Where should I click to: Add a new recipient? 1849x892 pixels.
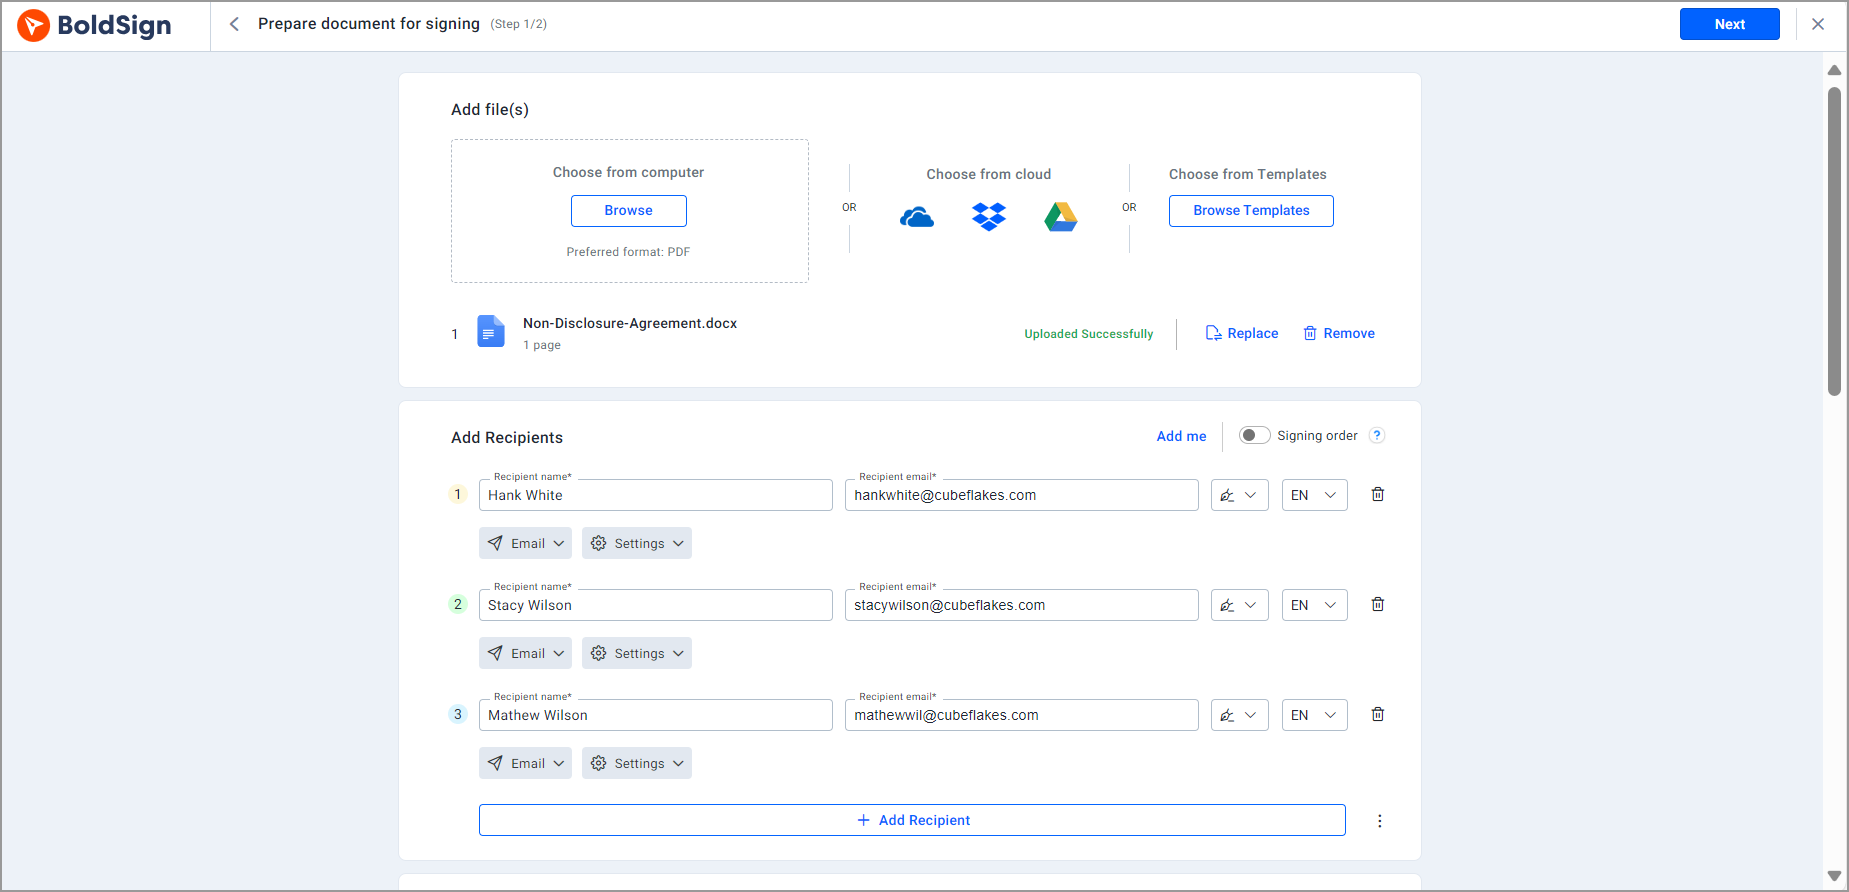912,820
